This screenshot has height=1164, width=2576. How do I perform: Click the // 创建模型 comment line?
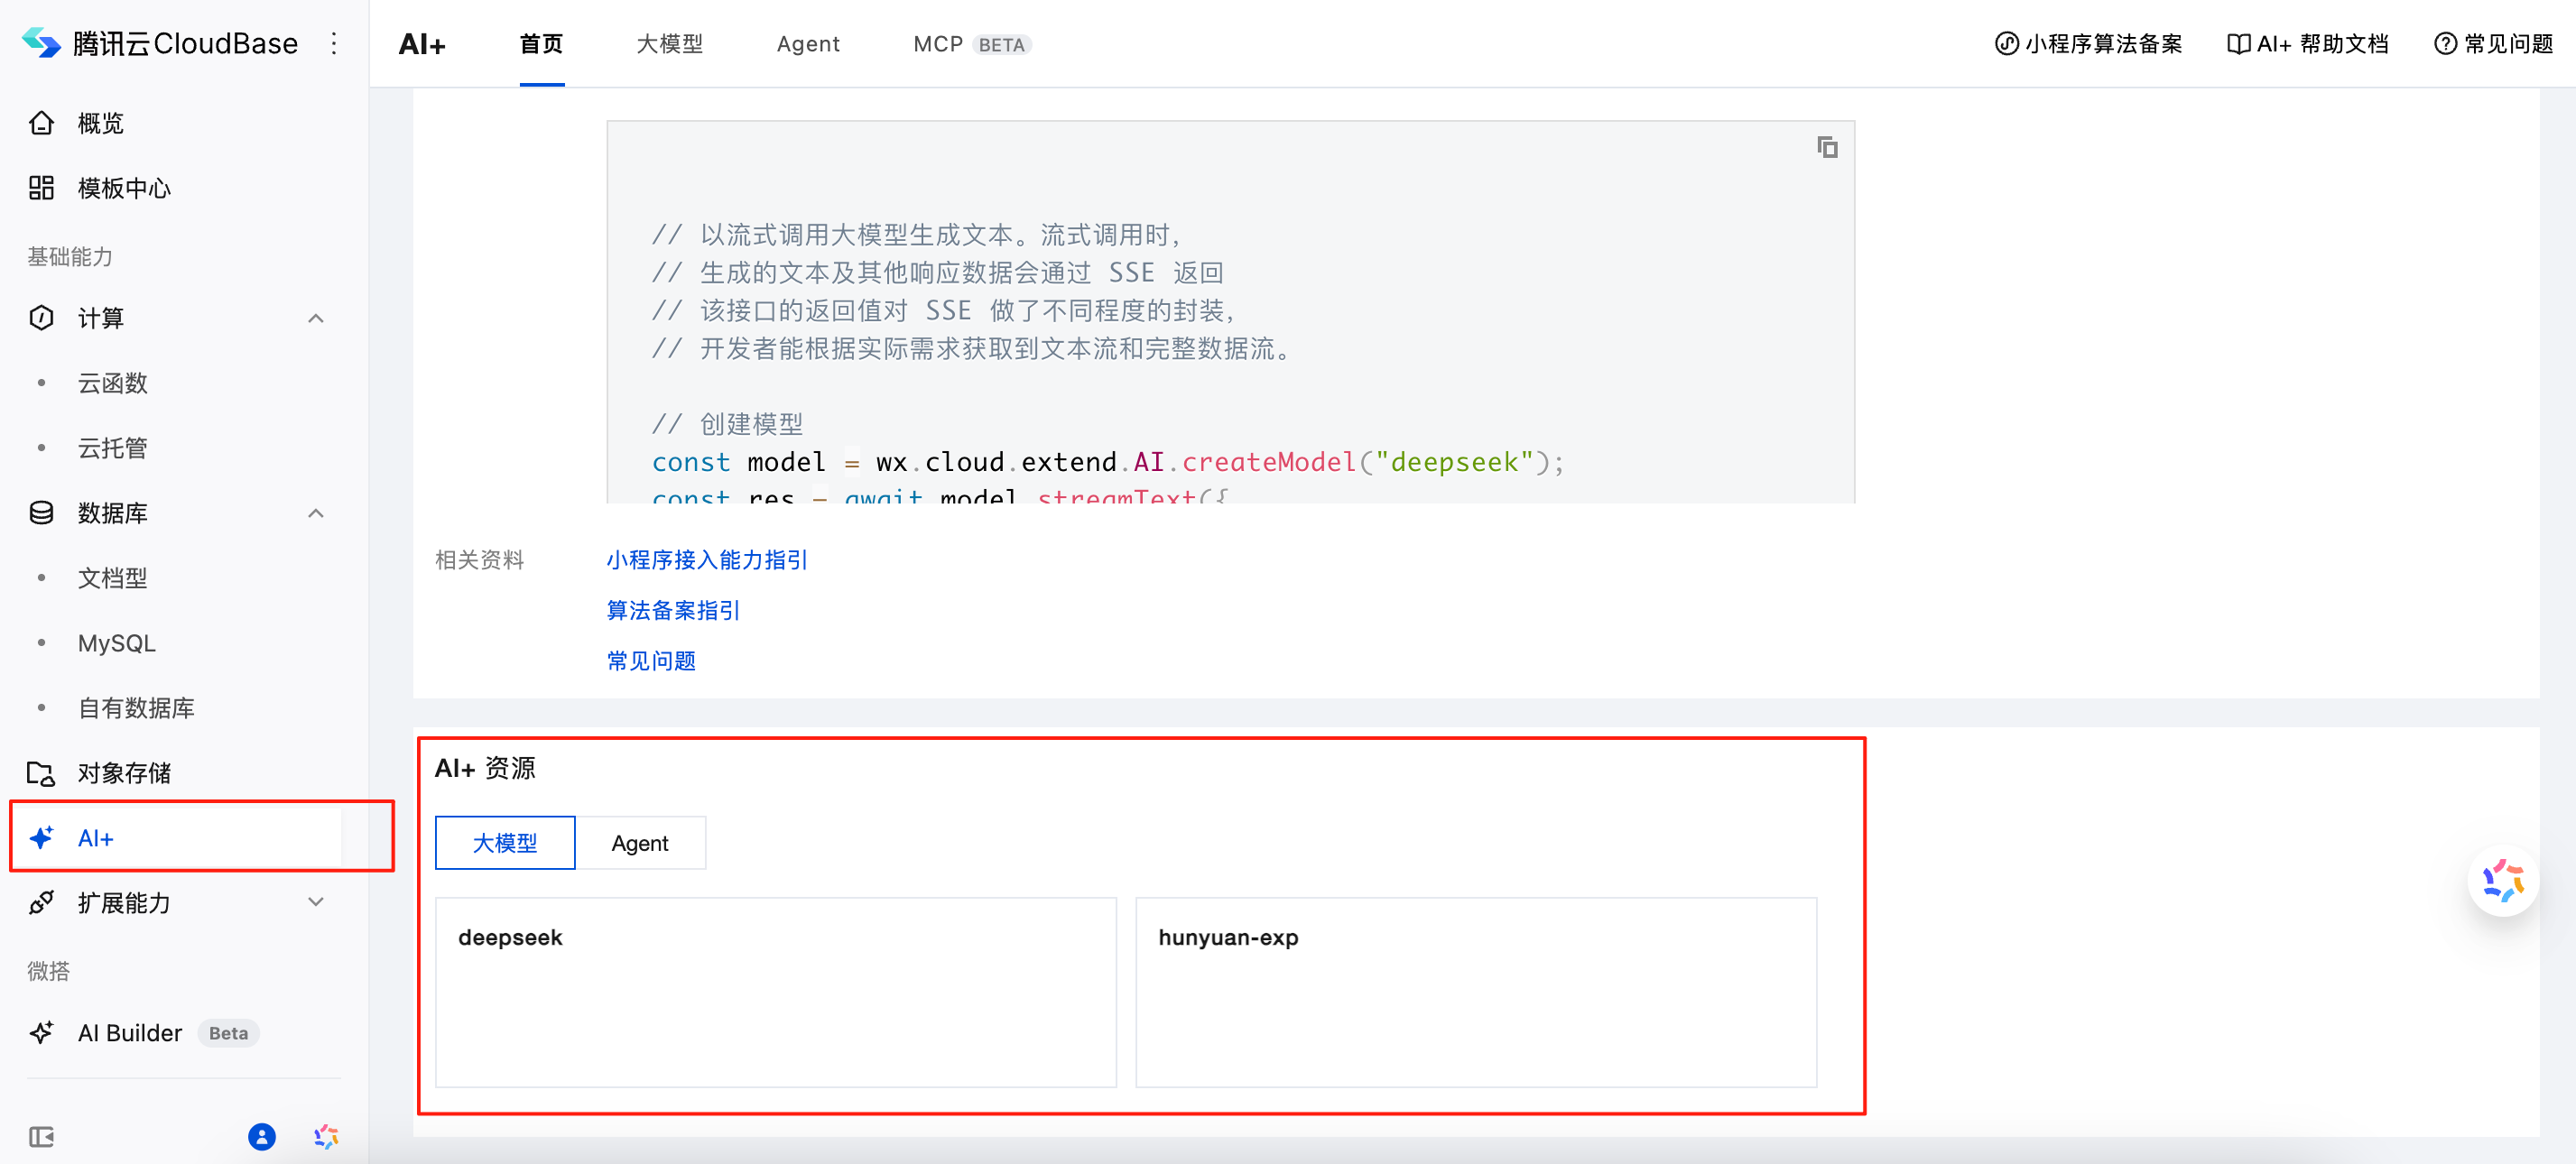[x=727, y=424]
